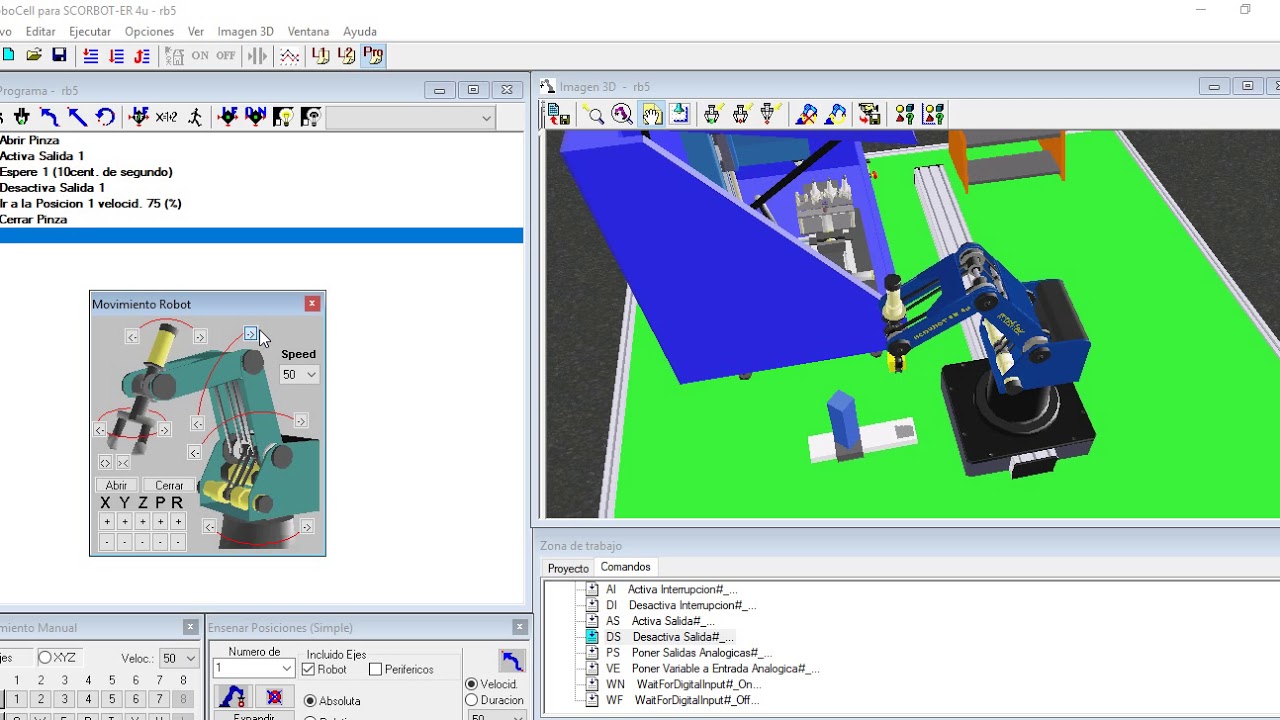Click axis button 5 in Movimiento Manual
The width and height of the screenshot is (1280, 720).
(x=112, y=699)
